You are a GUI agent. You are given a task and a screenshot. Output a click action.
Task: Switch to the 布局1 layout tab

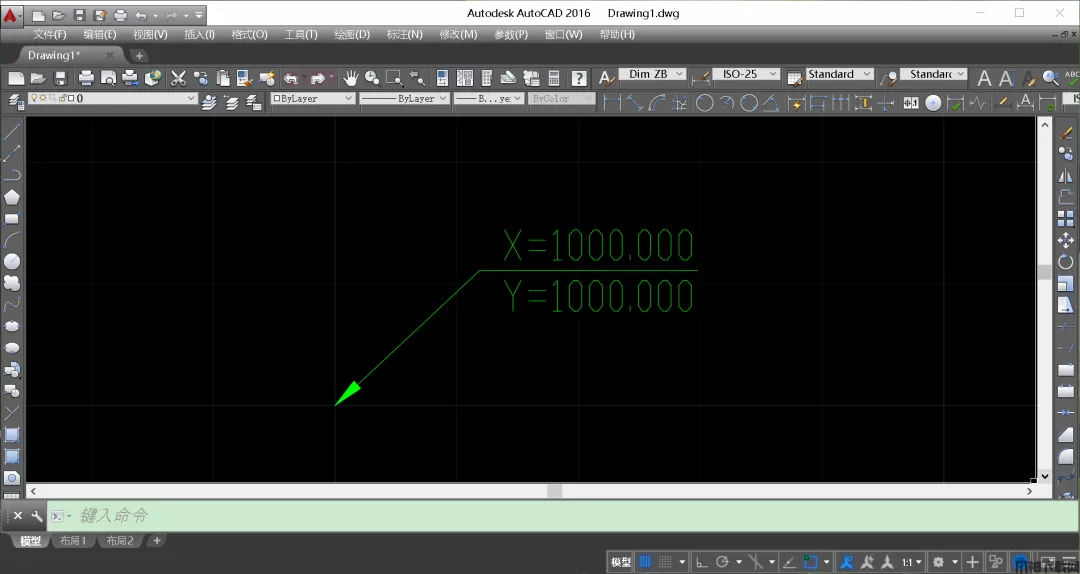pos(73,541)
